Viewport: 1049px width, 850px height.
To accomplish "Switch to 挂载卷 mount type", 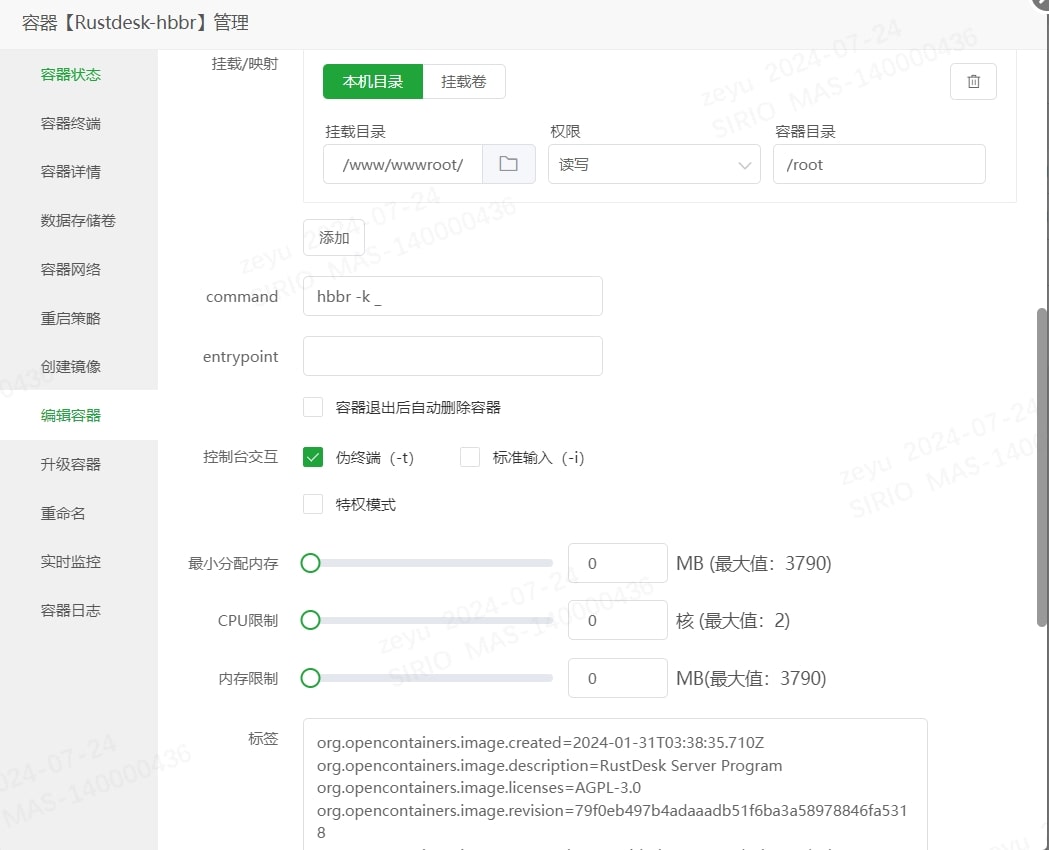I will point(464,82).
